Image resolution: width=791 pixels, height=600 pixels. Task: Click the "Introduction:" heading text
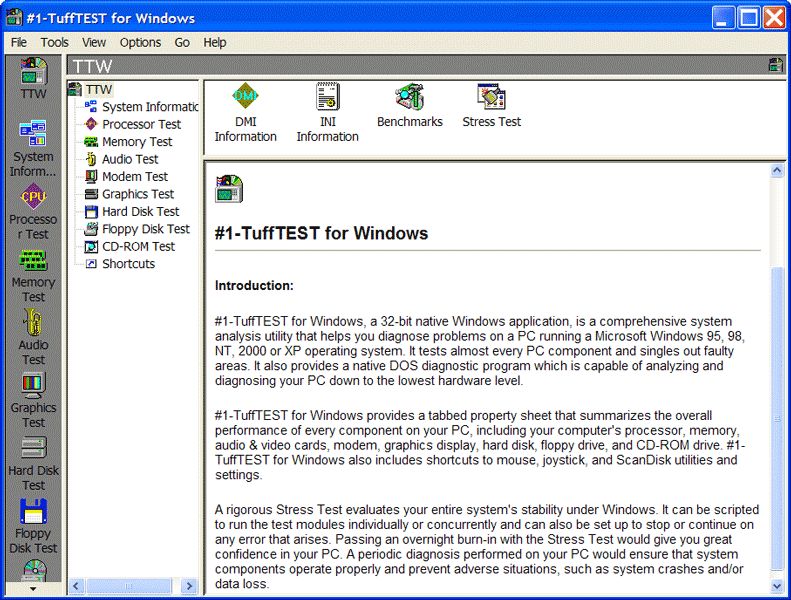tap(254, 286)
